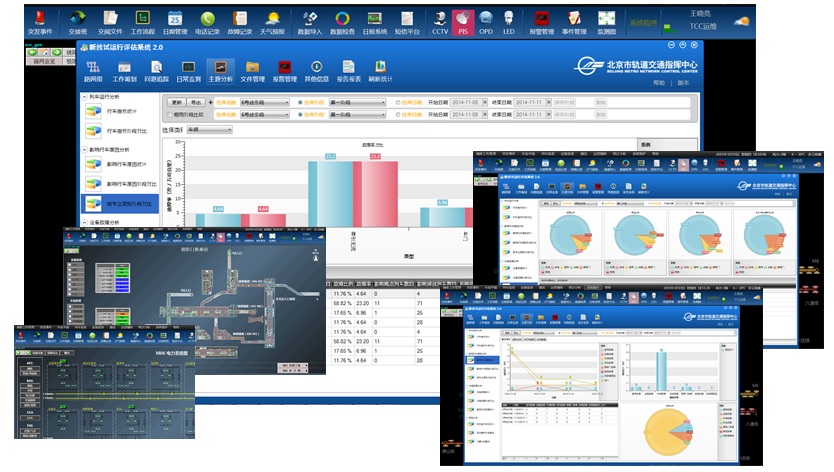834x472 pixels.
Task: Click the 更新 button
Action: coord(176,102)
